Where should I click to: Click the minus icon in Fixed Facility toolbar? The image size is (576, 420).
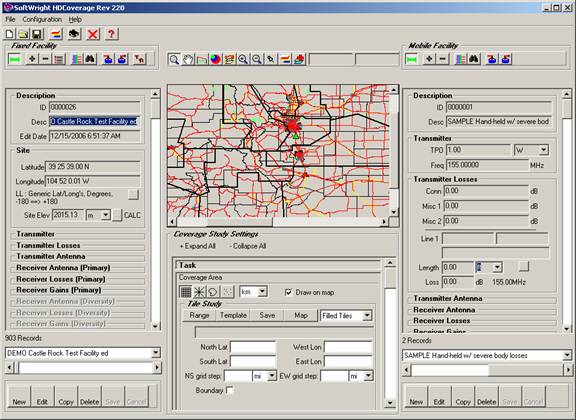pos(45,59)
